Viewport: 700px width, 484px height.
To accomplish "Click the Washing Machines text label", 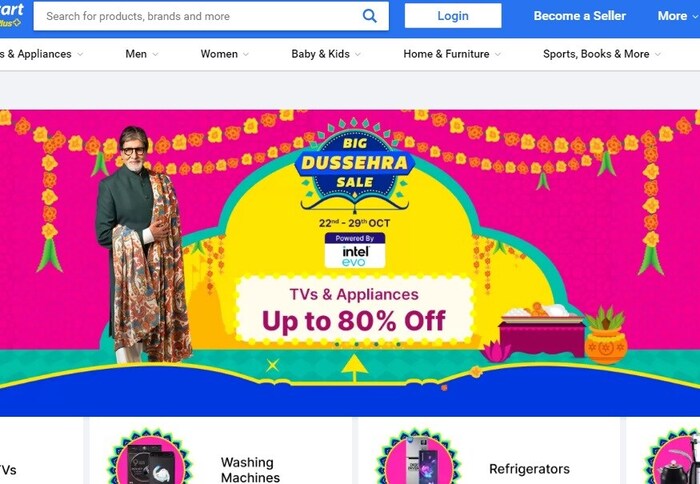I will (x=250, y=470).
